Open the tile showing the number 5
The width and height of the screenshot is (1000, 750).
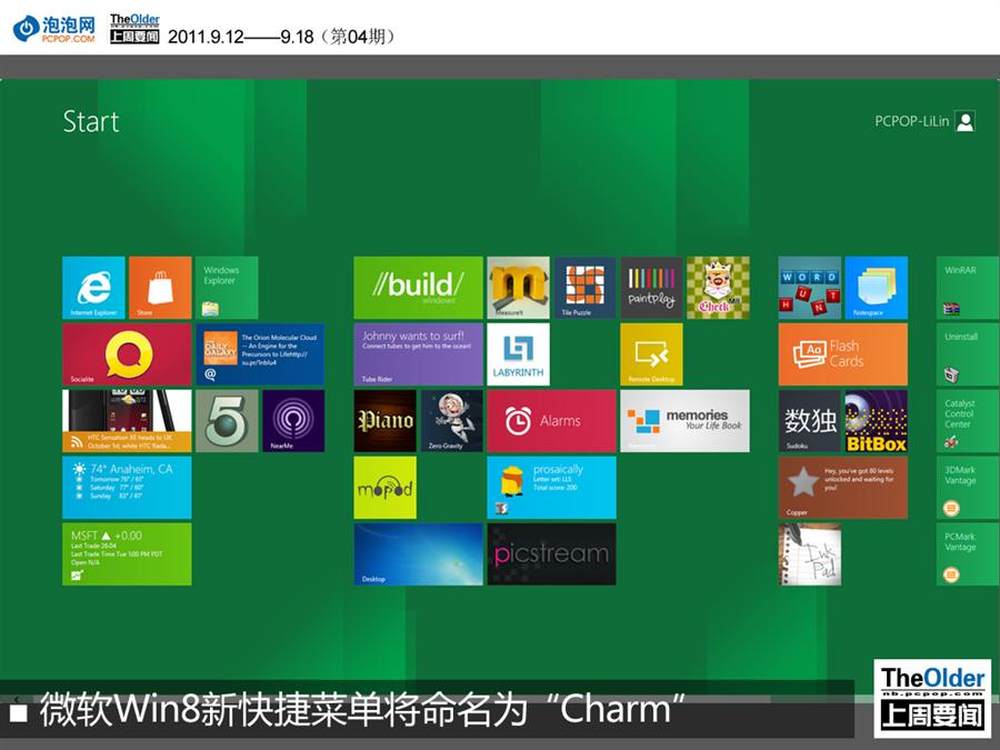(x=226, y=421)
